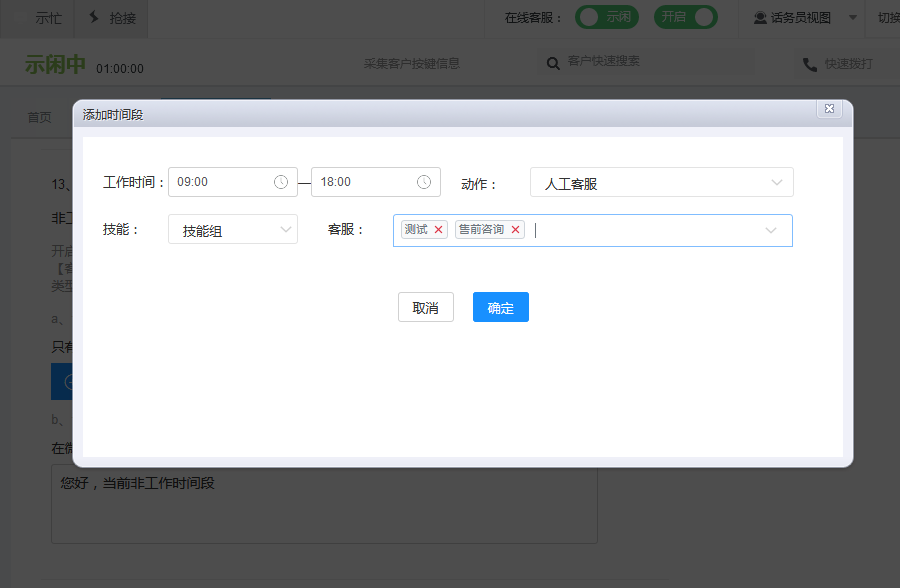Click the 09:00 start time field
Screen dimensions: 900x588
(x=220, y=182)
